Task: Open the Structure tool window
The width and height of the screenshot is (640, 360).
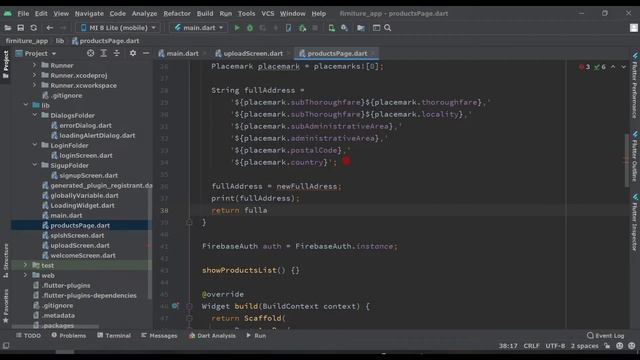Action: click(x=5, y=260)
